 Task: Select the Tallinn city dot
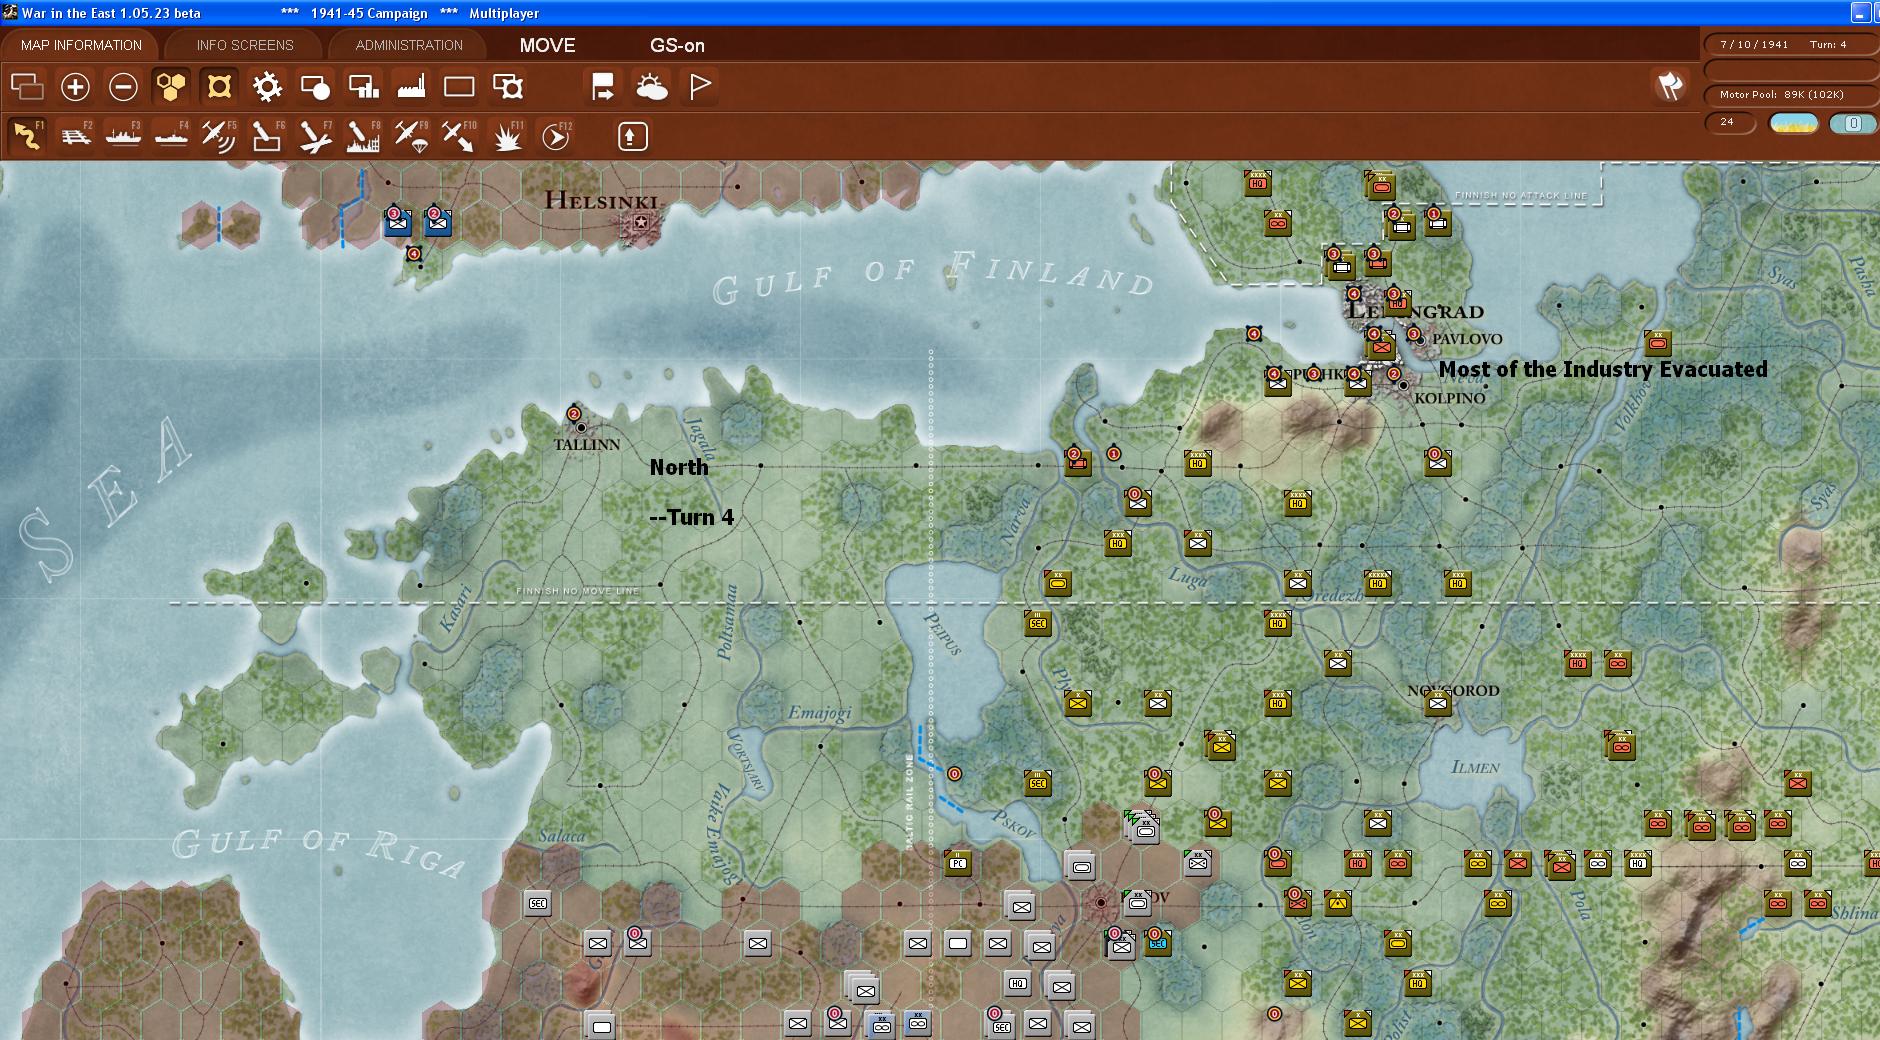580,427
